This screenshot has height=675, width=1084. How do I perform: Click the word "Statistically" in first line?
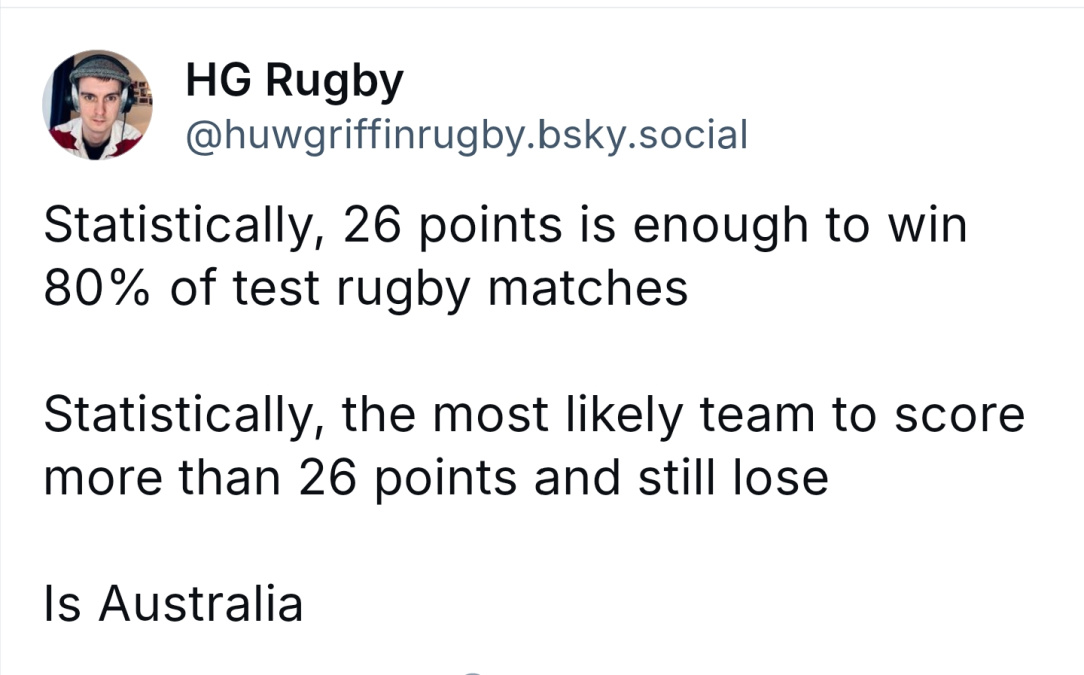pyautogui.click(x=180, y=227)
